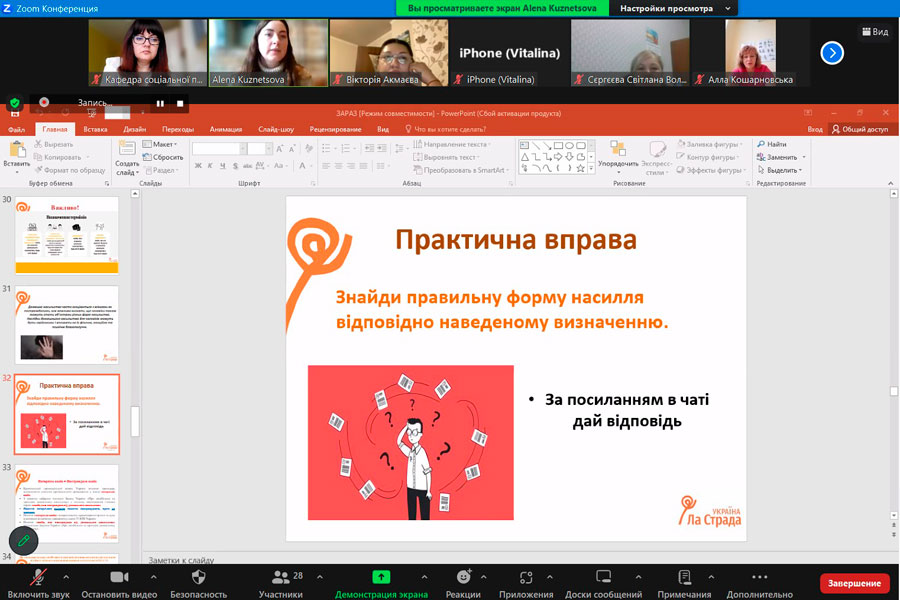Stop the recording with the square button
This screenshot has height=600, width=900.
180,103
